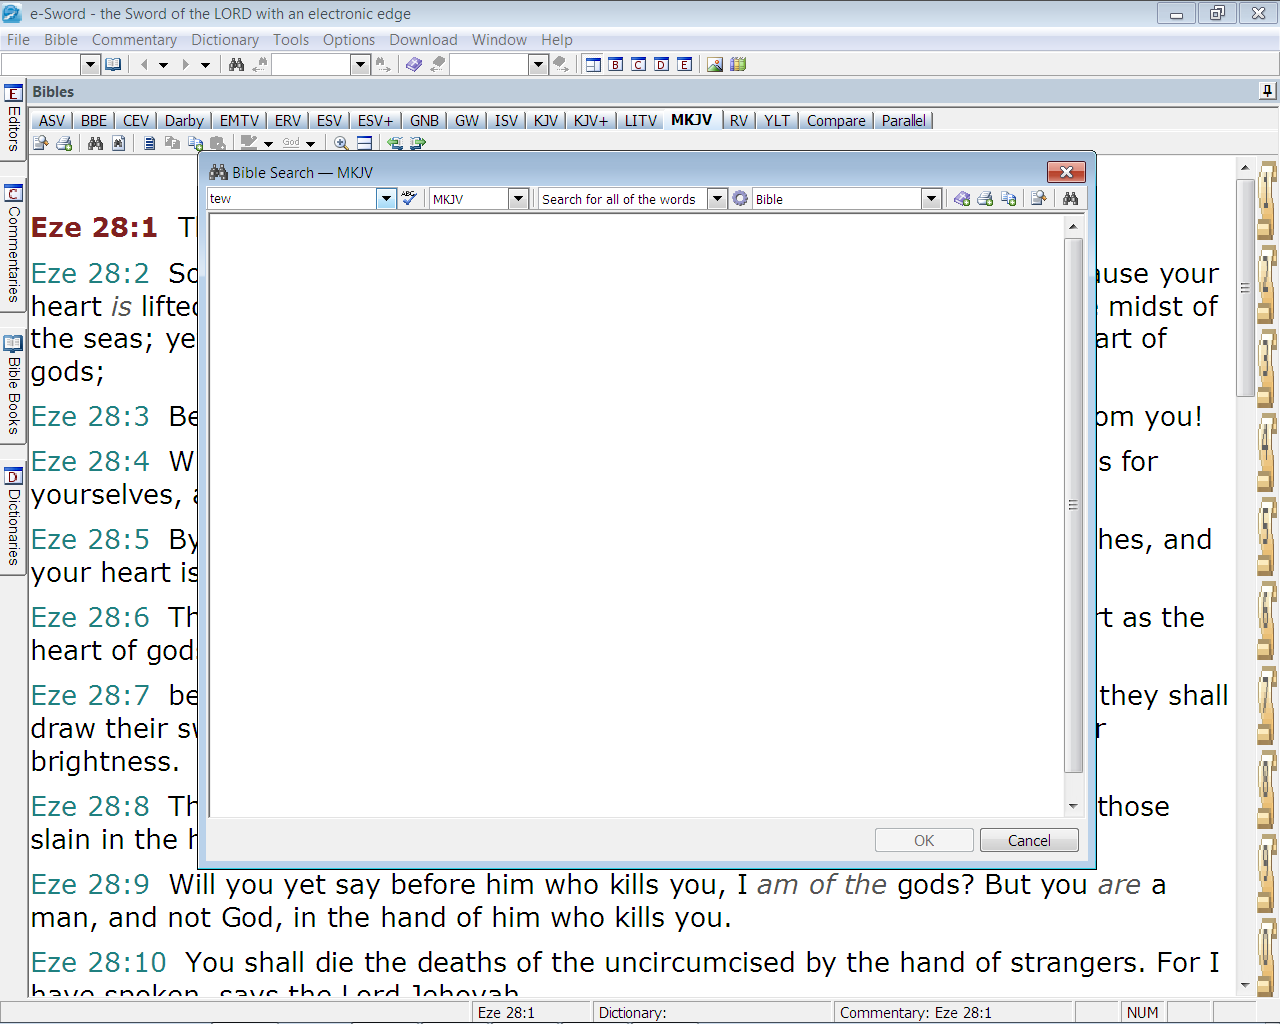Click the binoculars search icon in Bibles toolbar
The image size is (1280, 1024).
tap(95, 143)
